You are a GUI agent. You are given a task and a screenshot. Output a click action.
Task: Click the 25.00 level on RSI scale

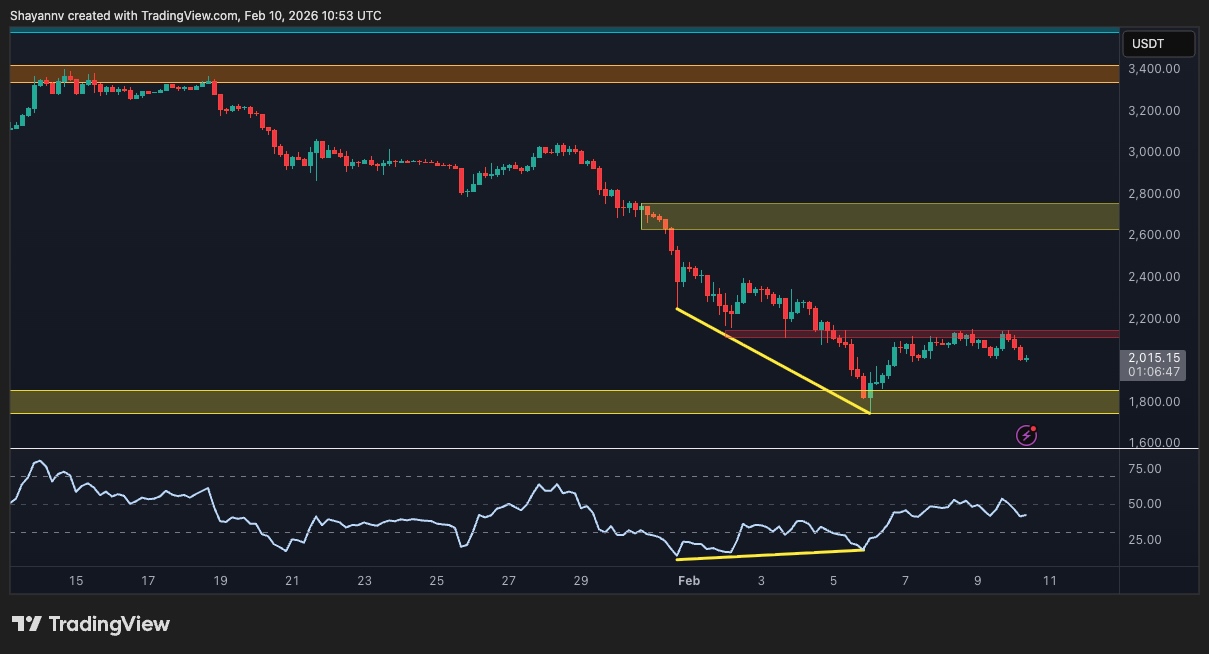(x=1144, y=540)
